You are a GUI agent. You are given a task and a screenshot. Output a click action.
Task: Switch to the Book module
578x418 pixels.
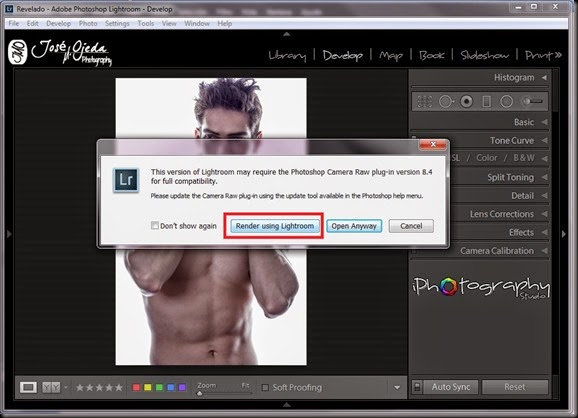point(432,55)
